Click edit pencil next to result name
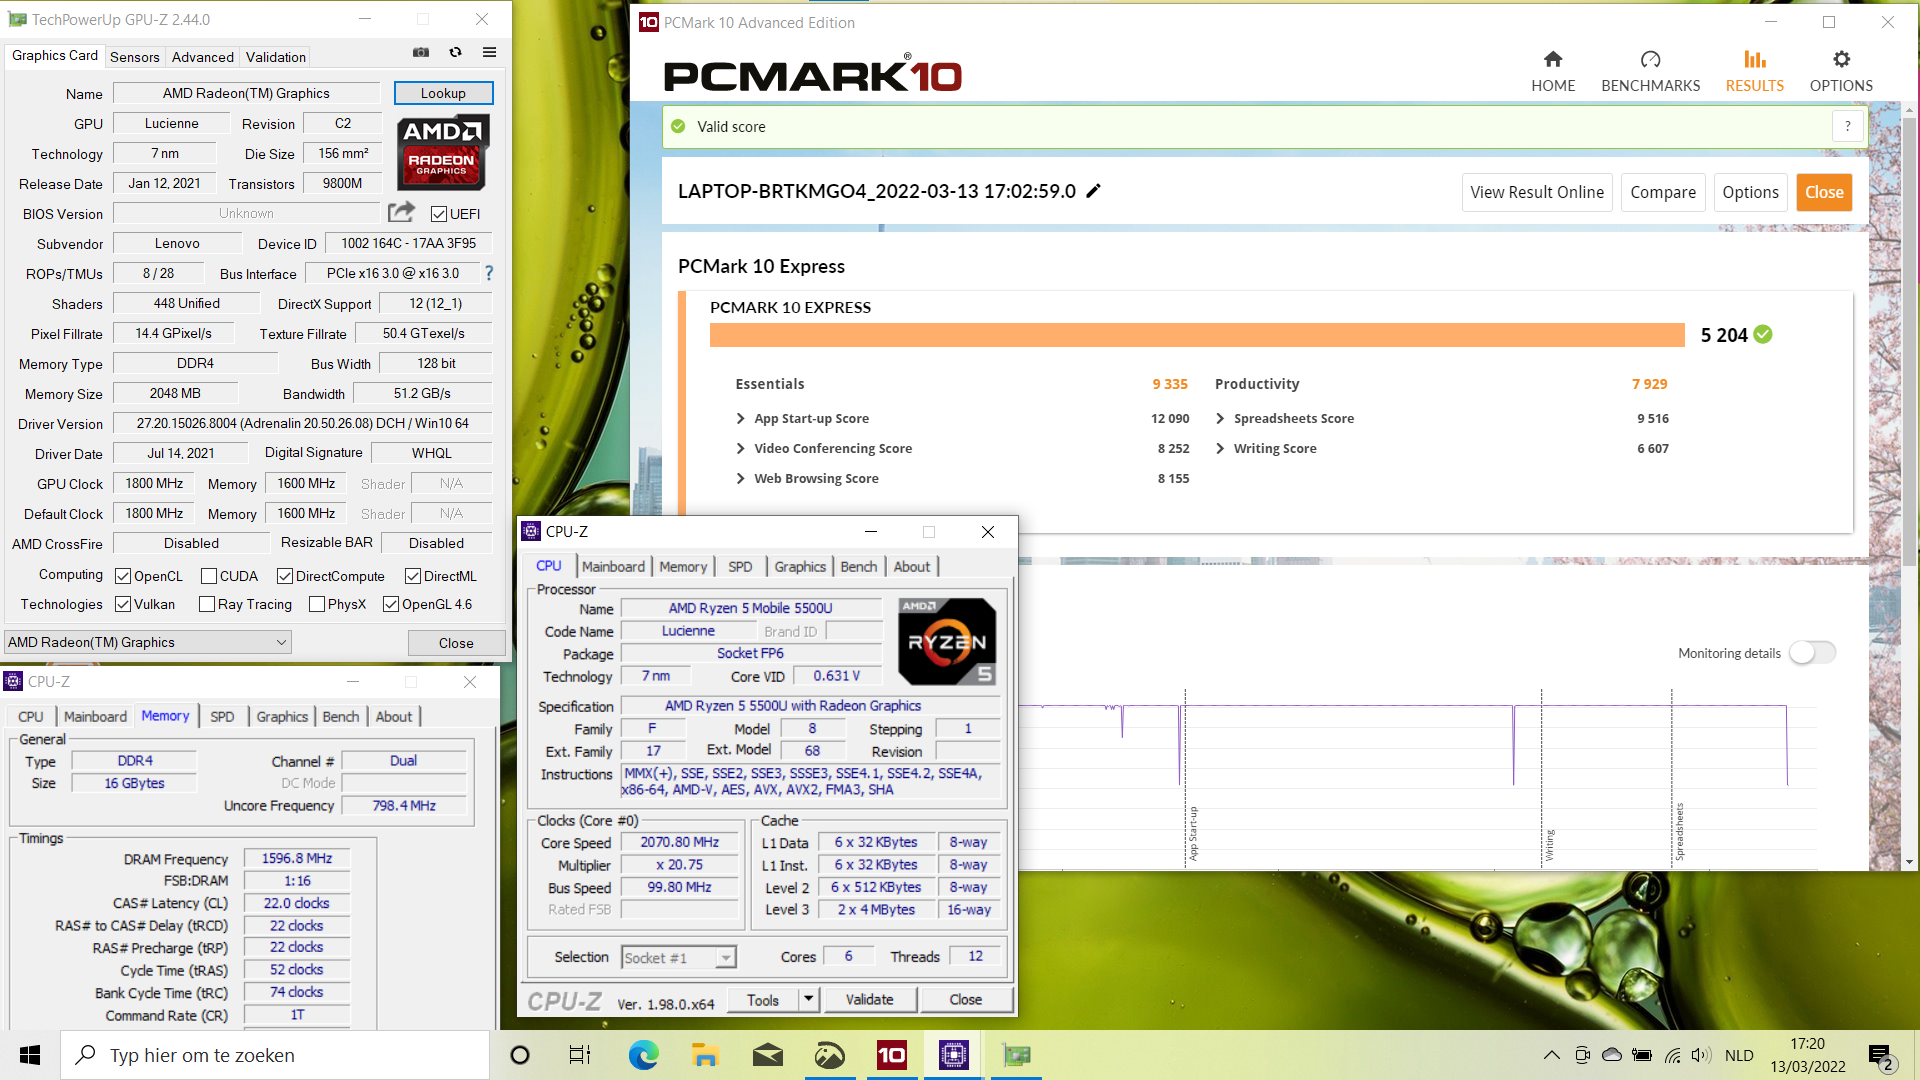The width and height of the screenshot is (1920, 1080). coord(1093,191)
